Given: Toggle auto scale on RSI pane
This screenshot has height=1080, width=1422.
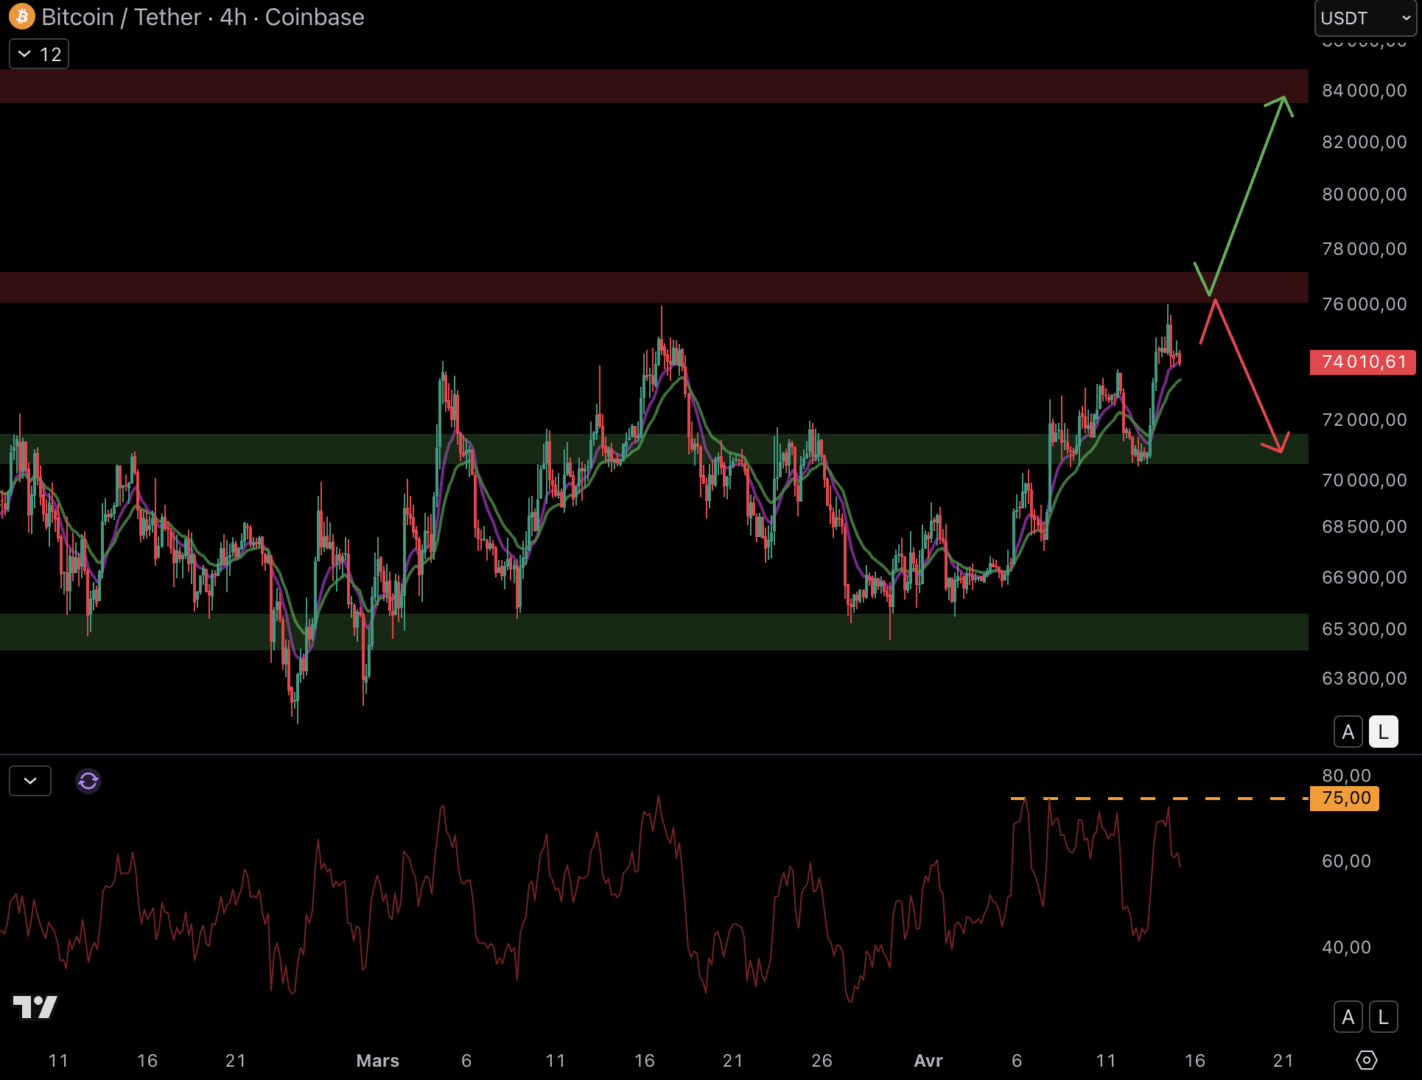Looking at the screenshot, I should 1348,1017.
